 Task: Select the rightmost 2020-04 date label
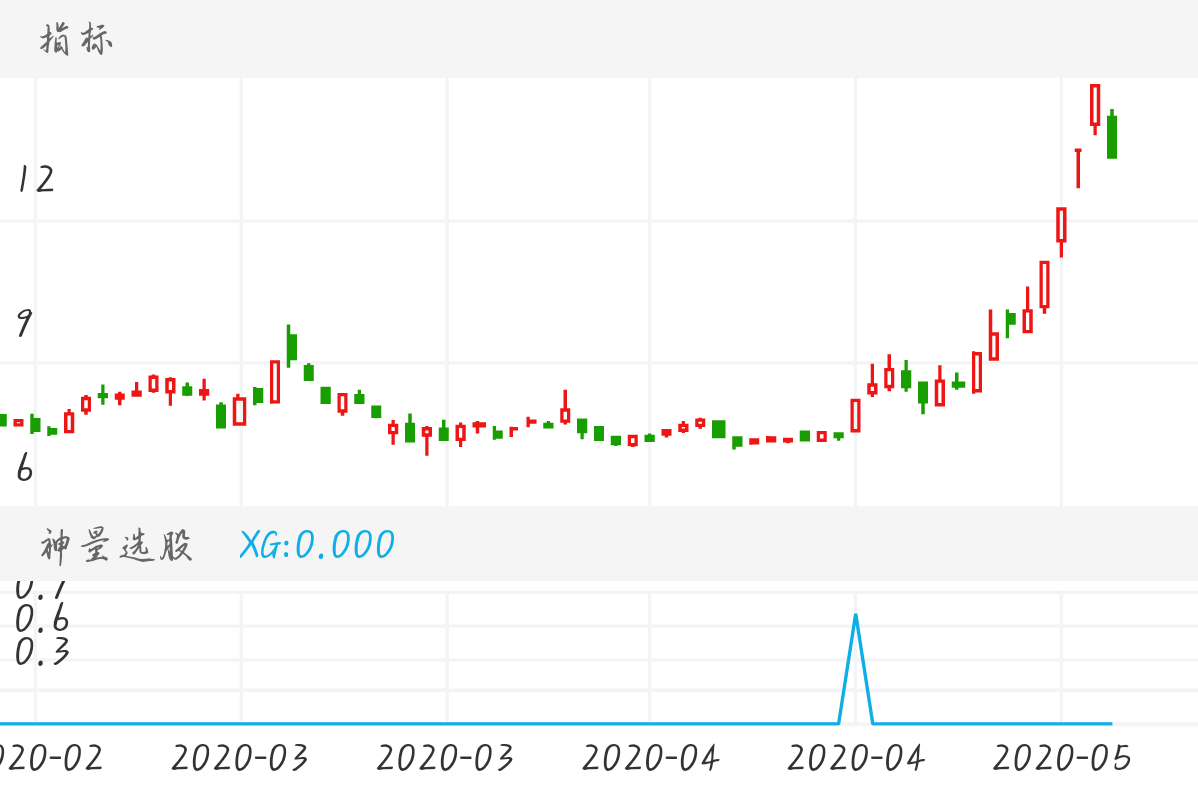point(856,759)
